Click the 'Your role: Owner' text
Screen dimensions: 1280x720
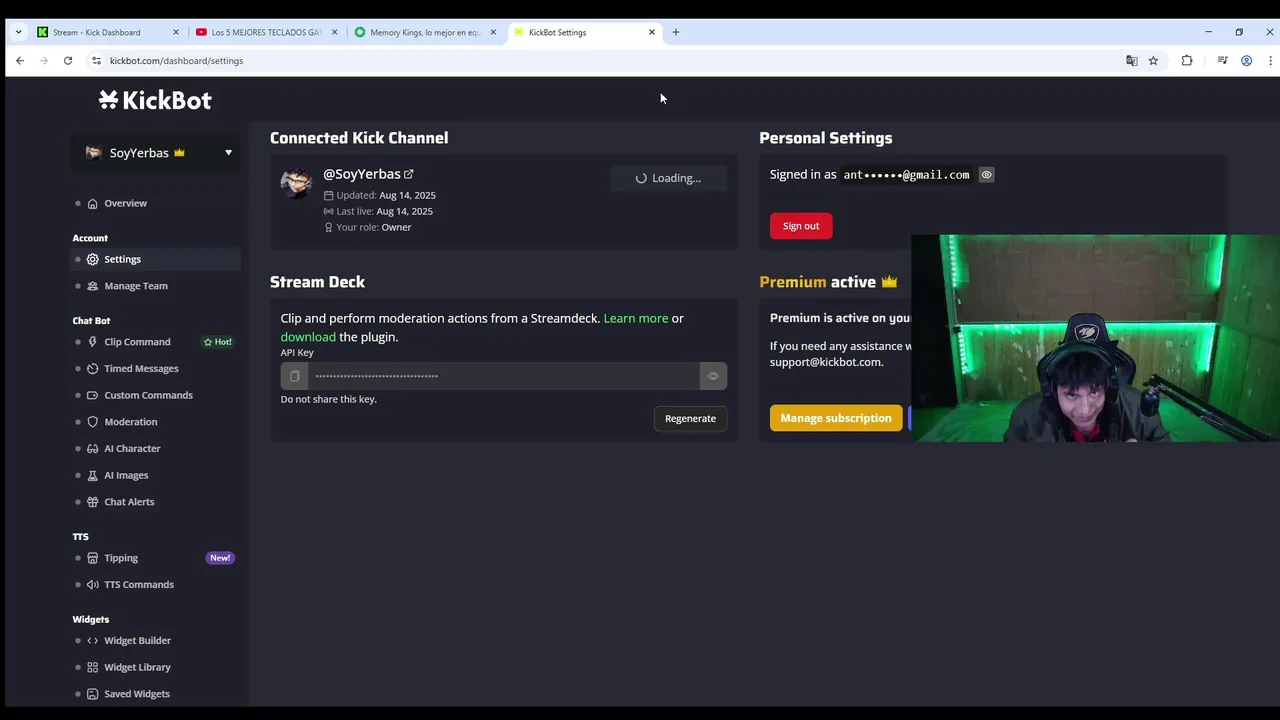point(374,227)
